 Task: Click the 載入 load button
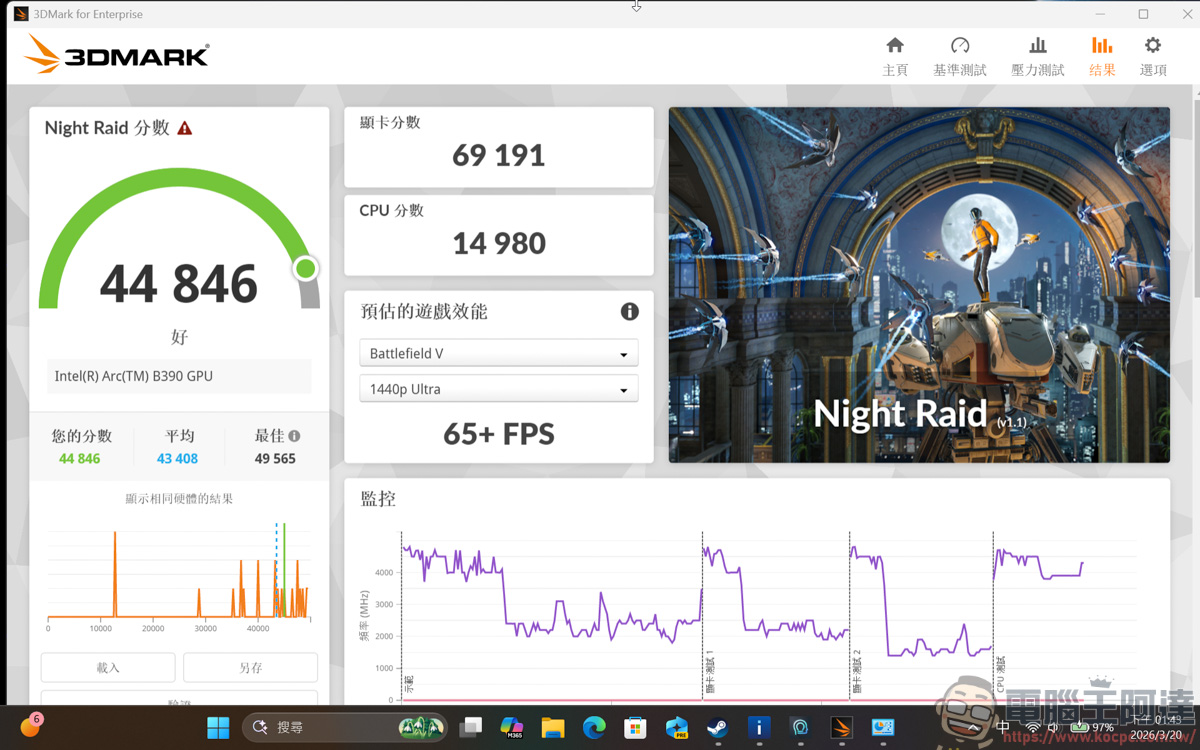[x=107, y=667]
